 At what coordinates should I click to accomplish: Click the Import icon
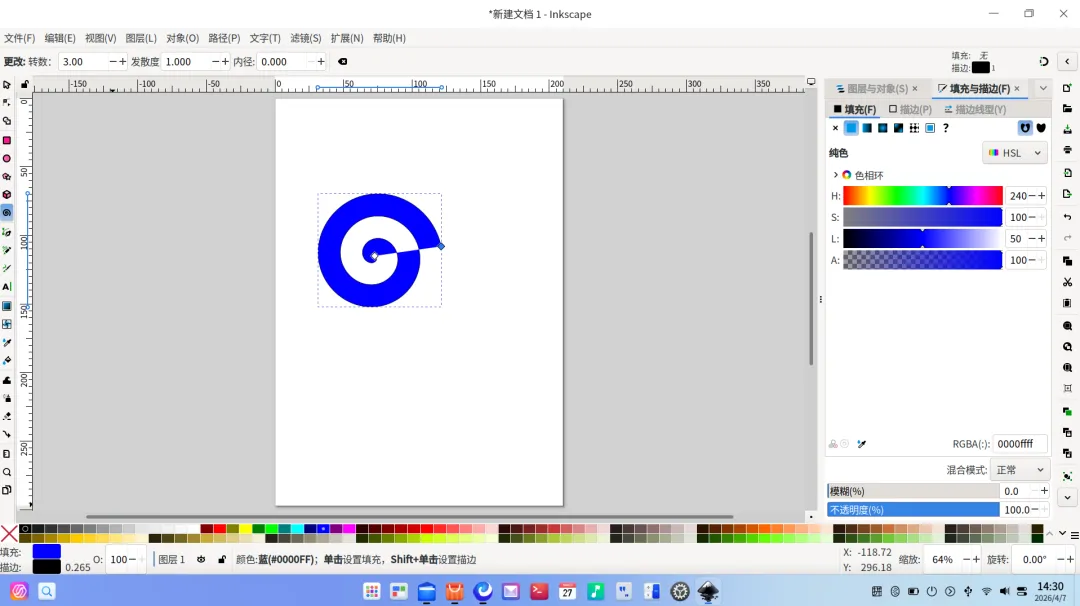pyautogui.click(x=1068, y=173)
